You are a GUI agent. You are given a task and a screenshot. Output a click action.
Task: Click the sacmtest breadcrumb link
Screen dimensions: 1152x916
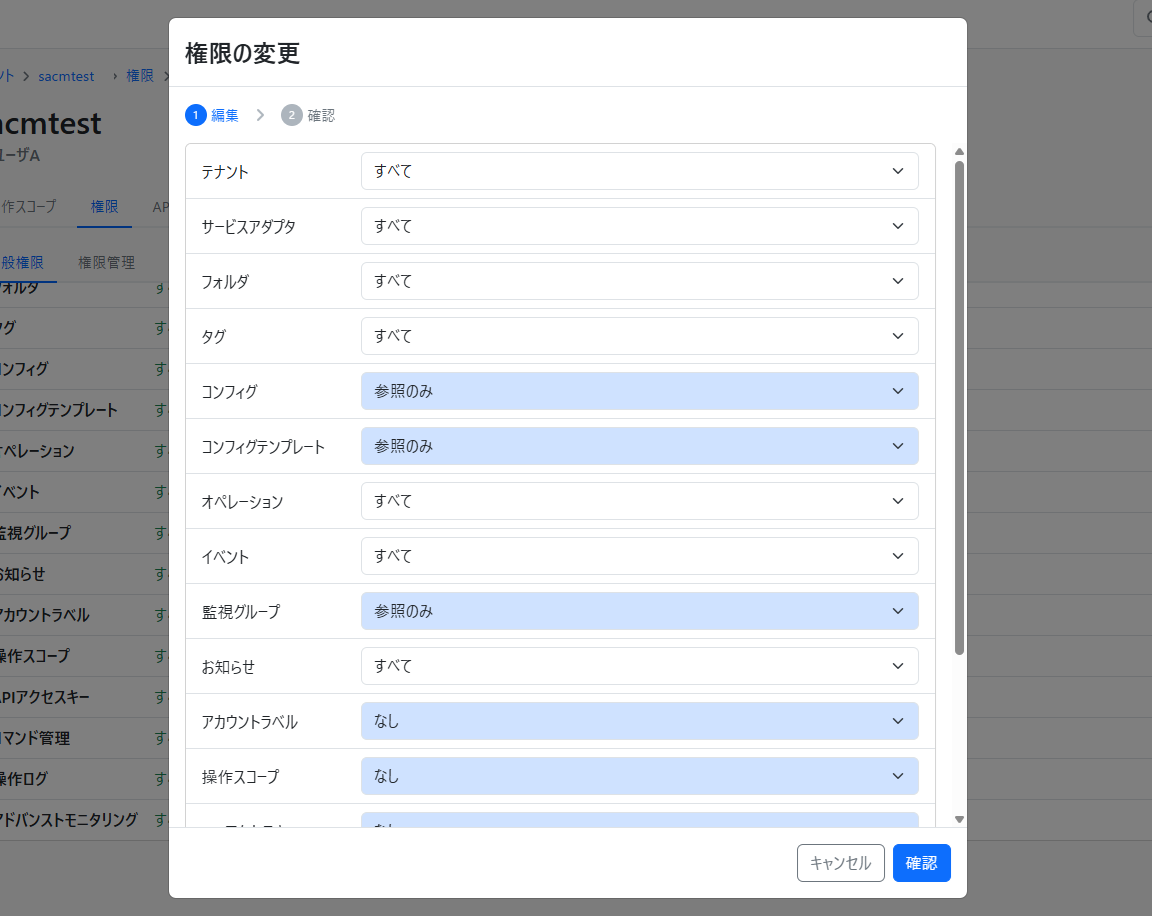pos(66,76)
